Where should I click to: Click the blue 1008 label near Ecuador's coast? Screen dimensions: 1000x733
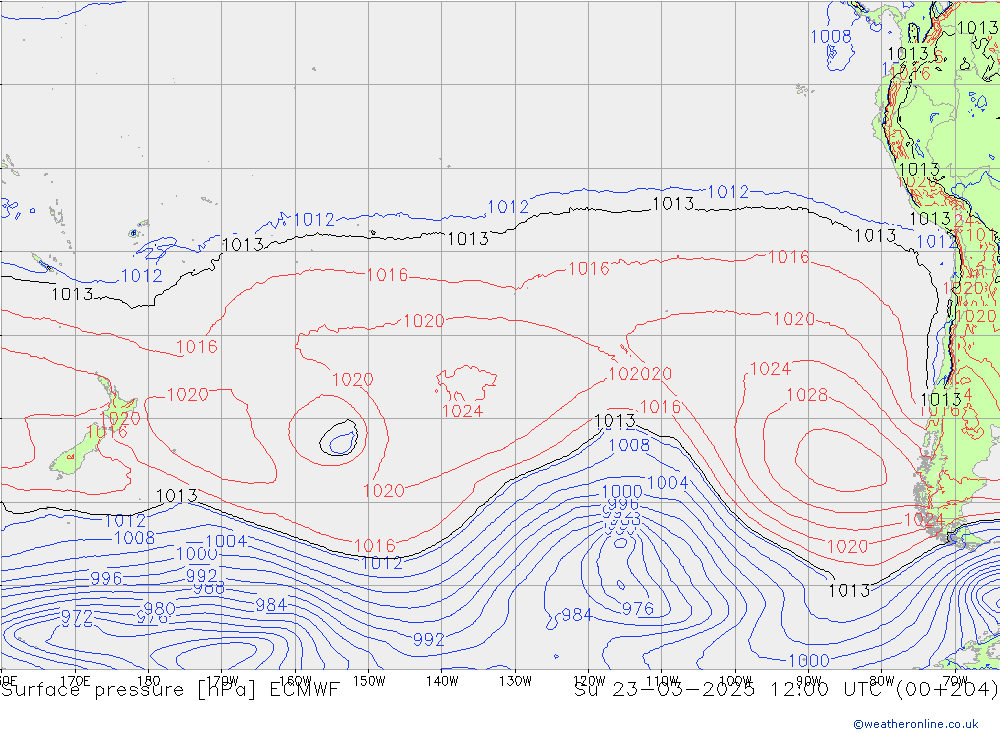tap(831, 37)
